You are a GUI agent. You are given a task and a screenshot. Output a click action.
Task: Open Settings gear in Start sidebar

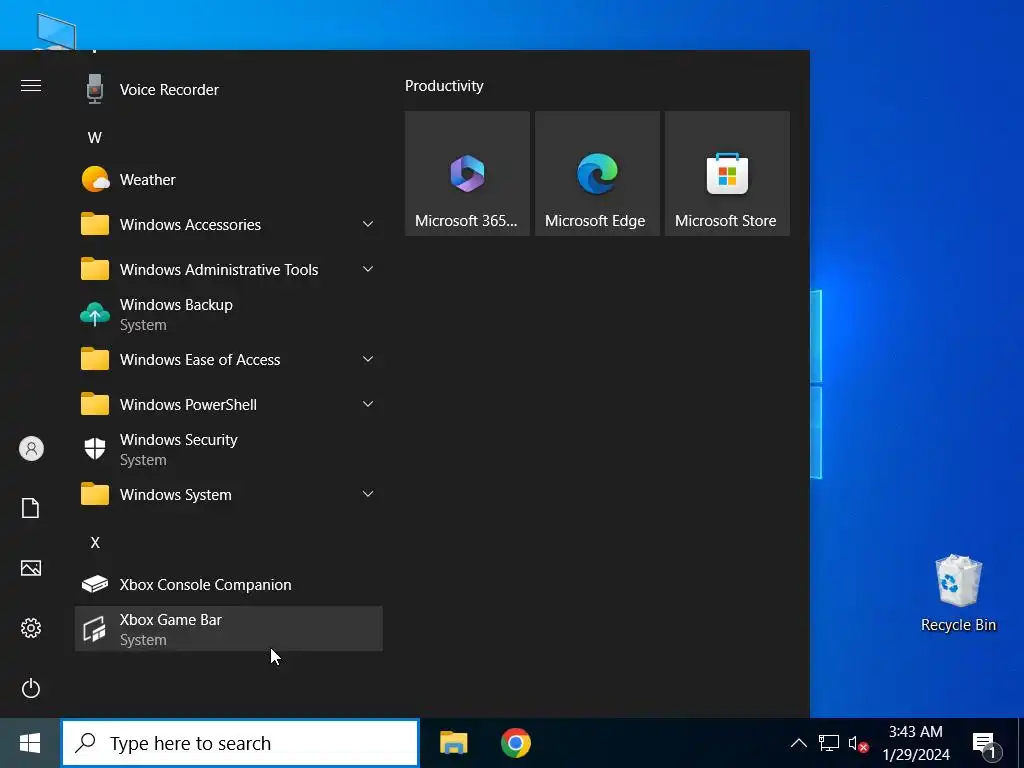pos(31,628)
